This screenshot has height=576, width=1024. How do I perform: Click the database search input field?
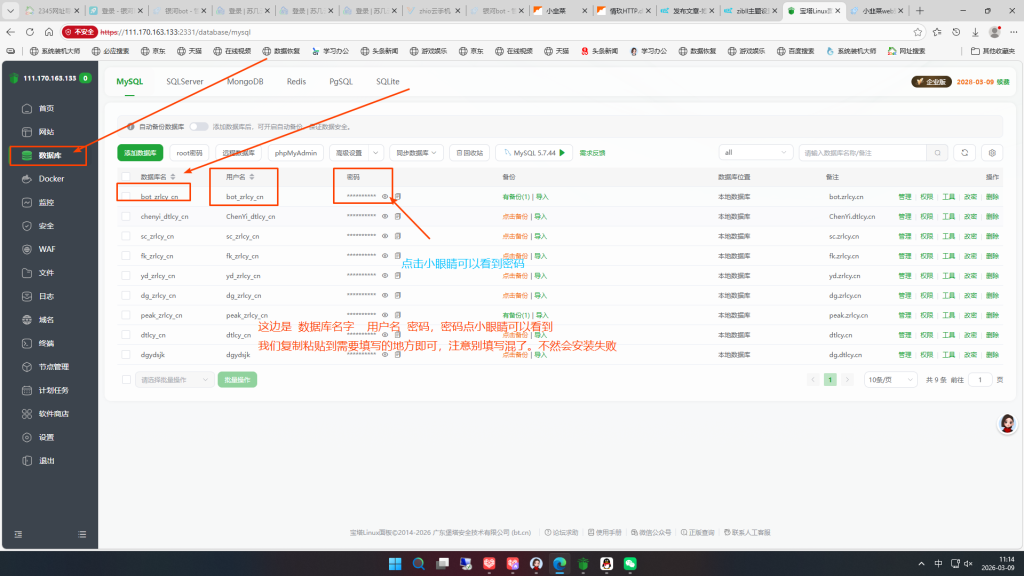pyautogui.click(x=862, y=153)
